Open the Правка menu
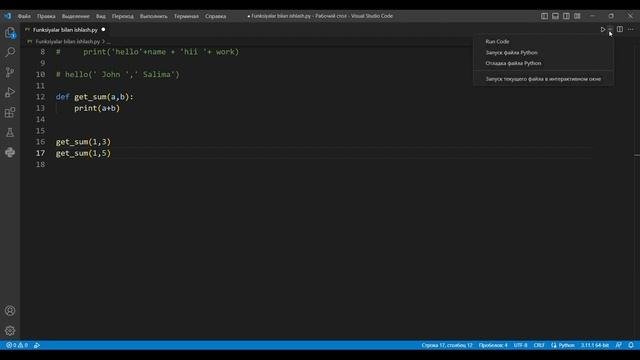 46,16
